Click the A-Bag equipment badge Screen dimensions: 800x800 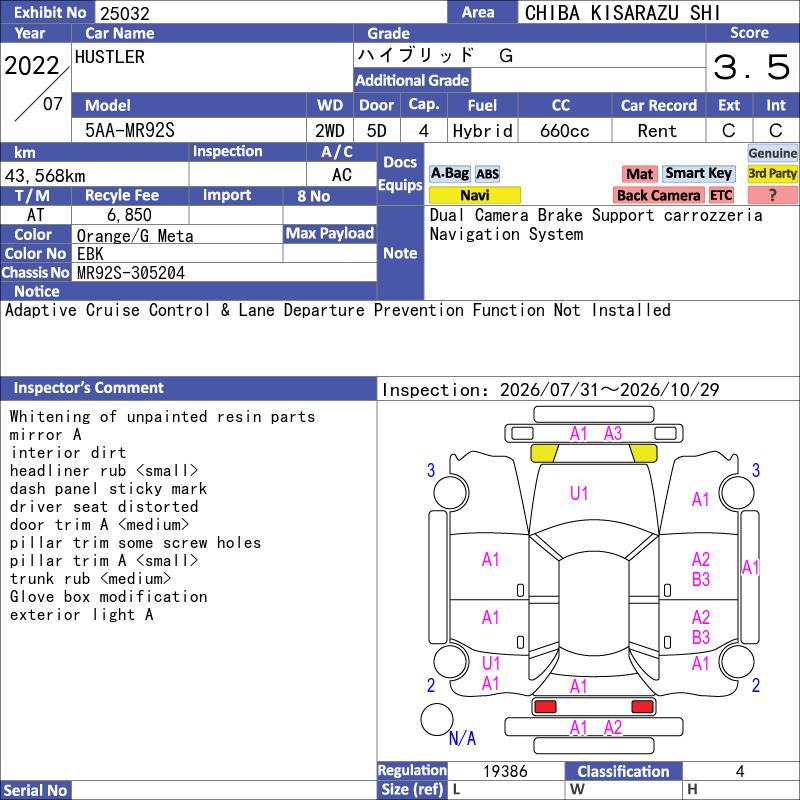pos(449,173)
